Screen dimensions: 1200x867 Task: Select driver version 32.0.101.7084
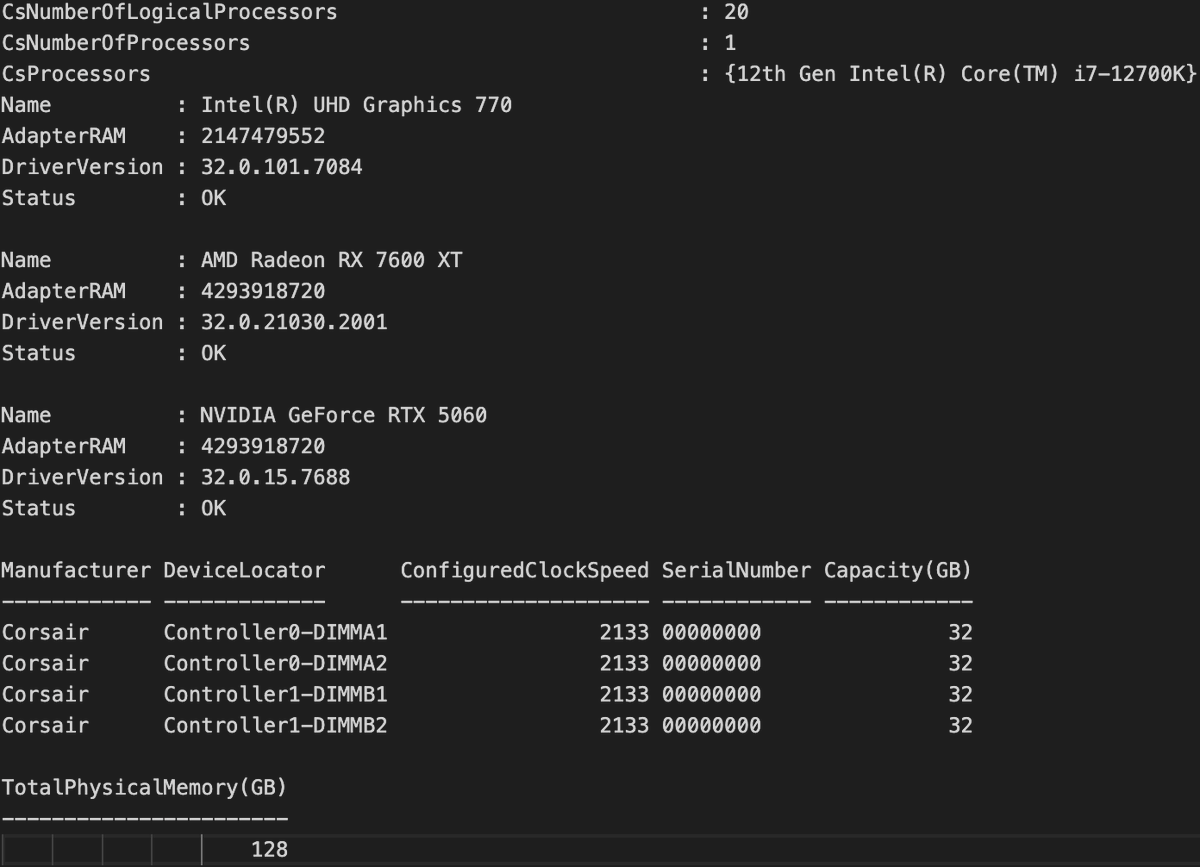tap(282, 168)
